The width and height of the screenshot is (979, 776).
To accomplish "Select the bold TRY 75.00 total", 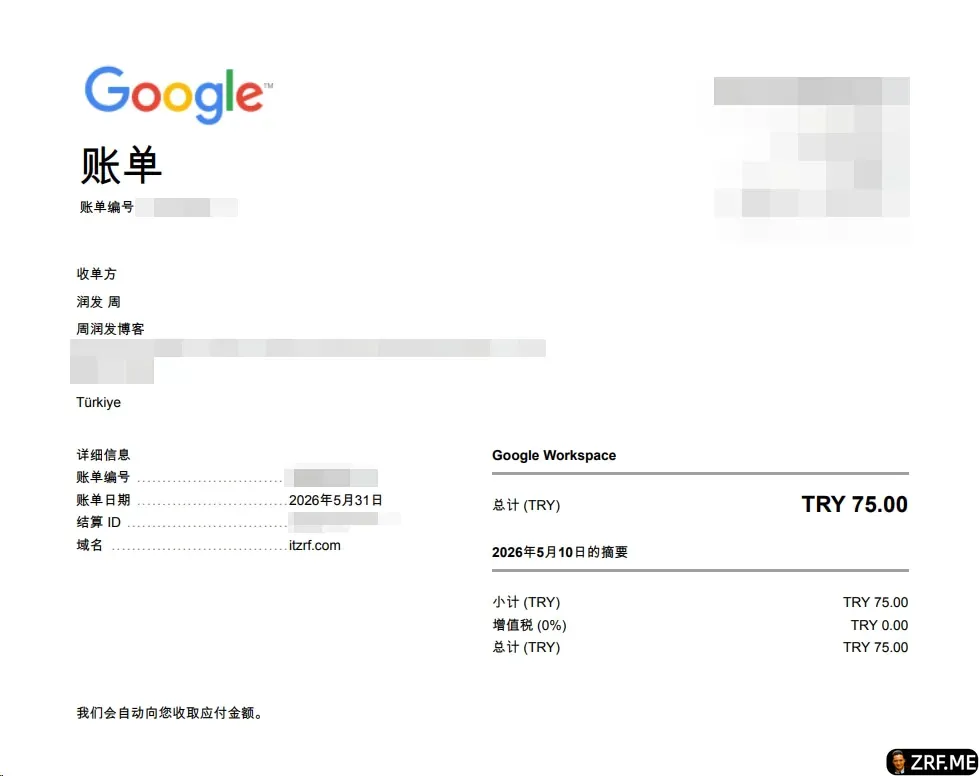I will click(854, 504).
